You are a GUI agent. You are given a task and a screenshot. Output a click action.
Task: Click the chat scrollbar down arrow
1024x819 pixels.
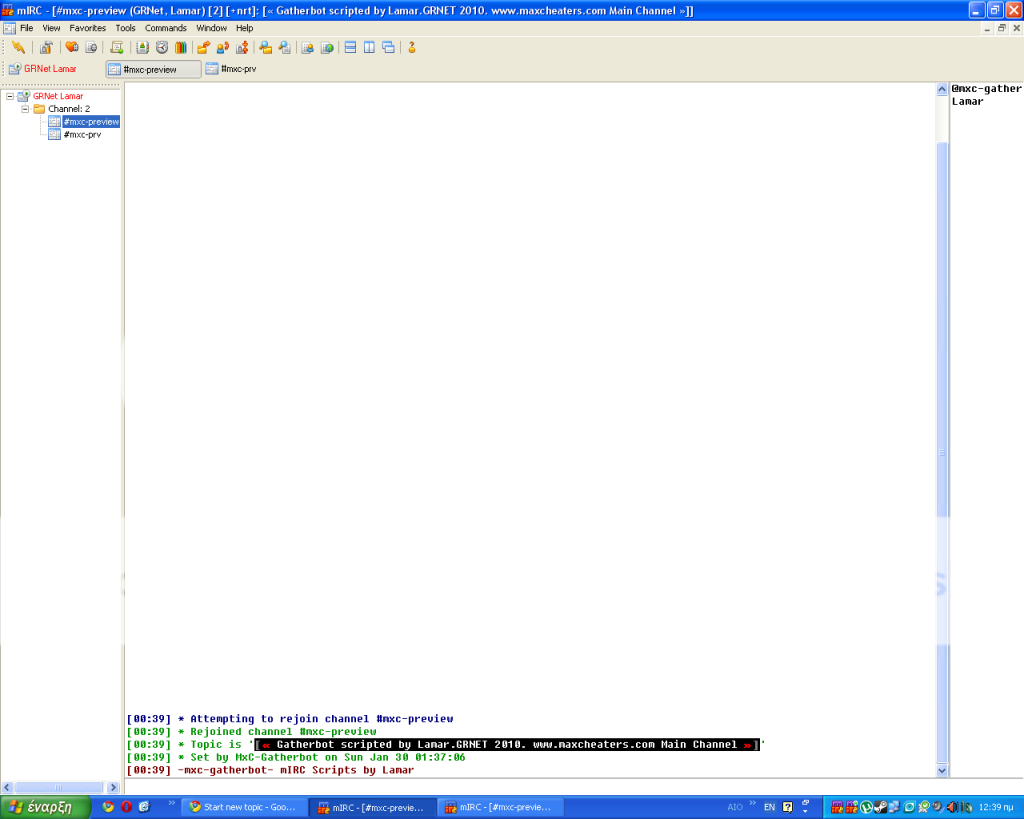(x=941, y=771)
